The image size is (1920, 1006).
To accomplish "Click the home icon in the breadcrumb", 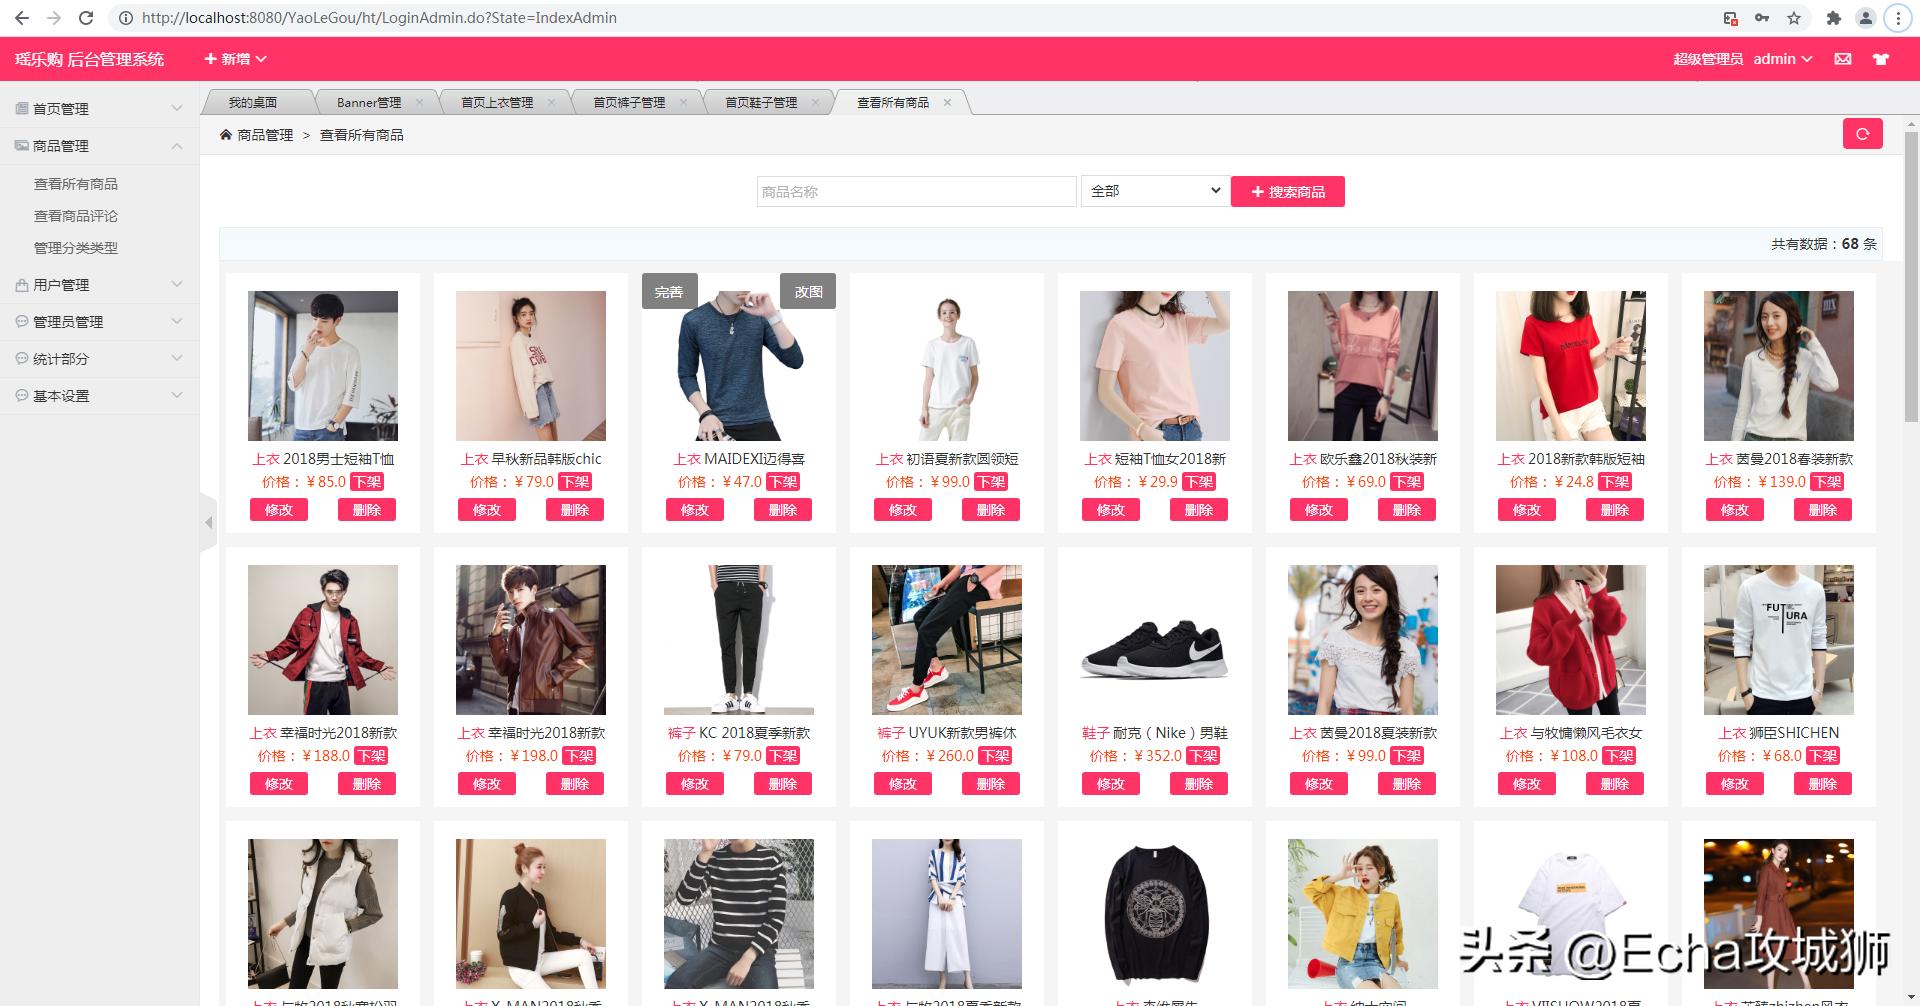I will (226, 134).
